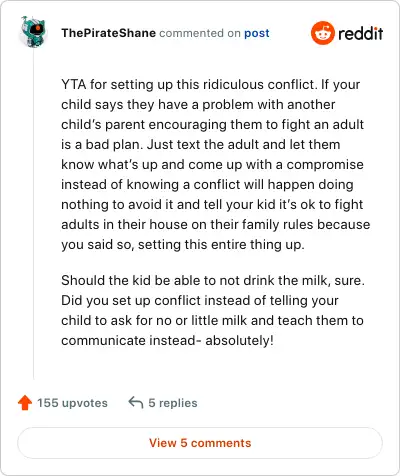Upvote with the orange up arrow icon
The image size is (400, 476).
pos(25,403)
